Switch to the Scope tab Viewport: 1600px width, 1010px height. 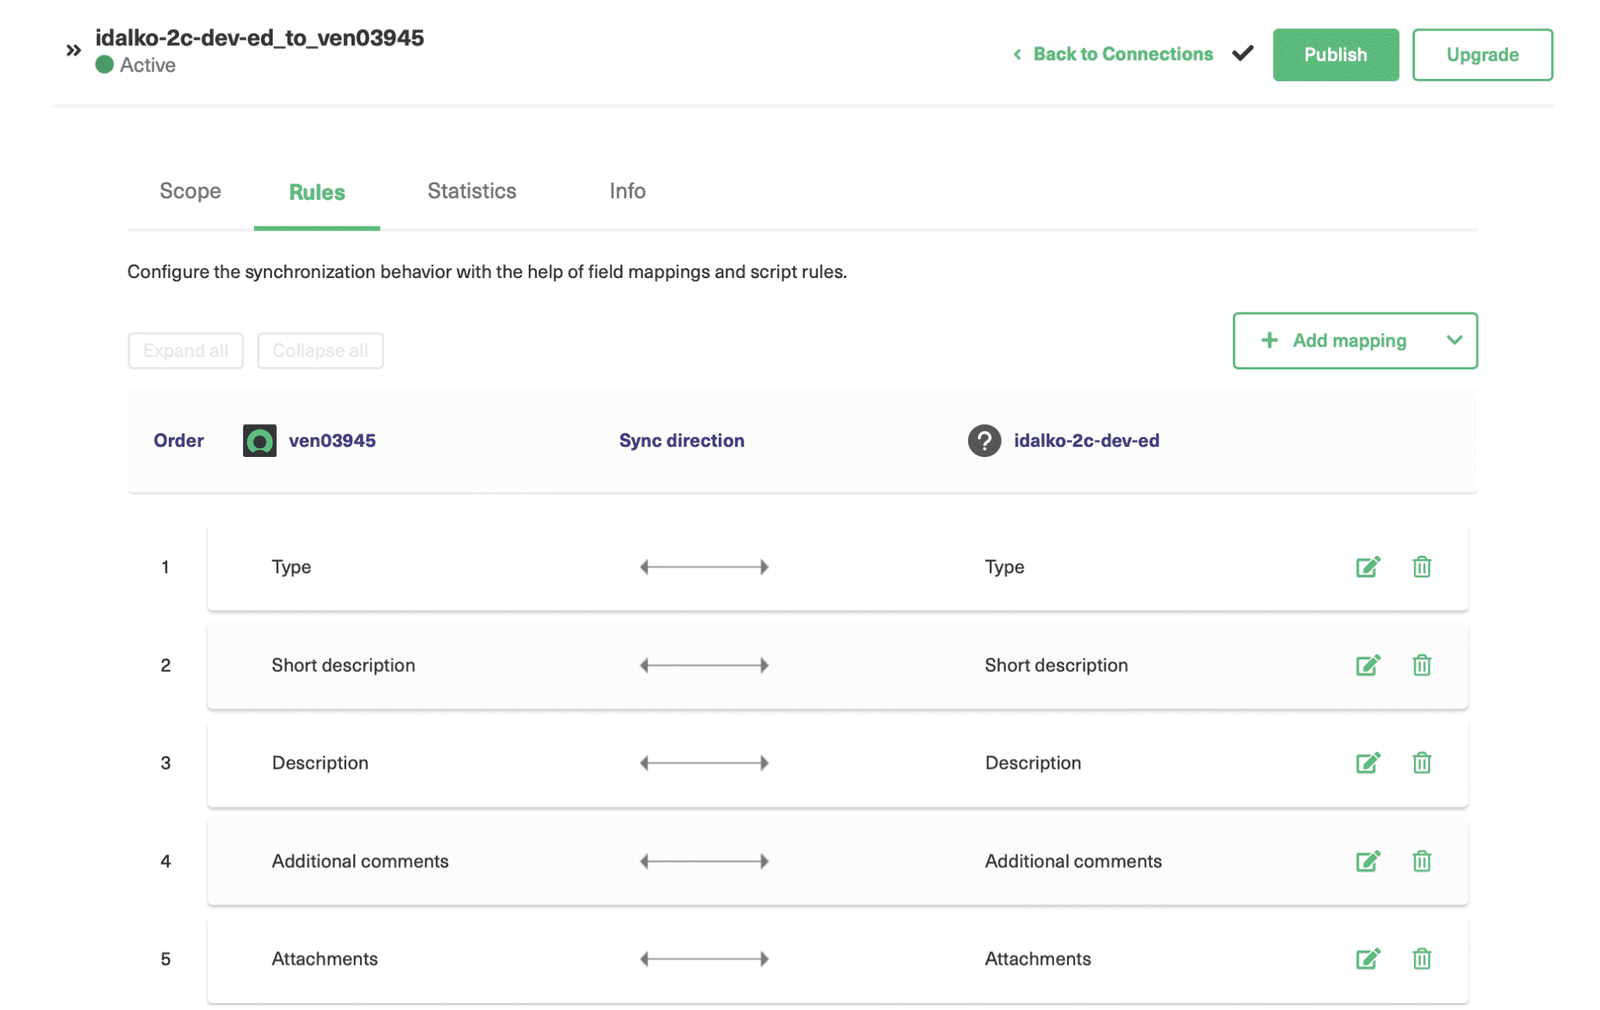pyautogui.click(x=190, y=191)
